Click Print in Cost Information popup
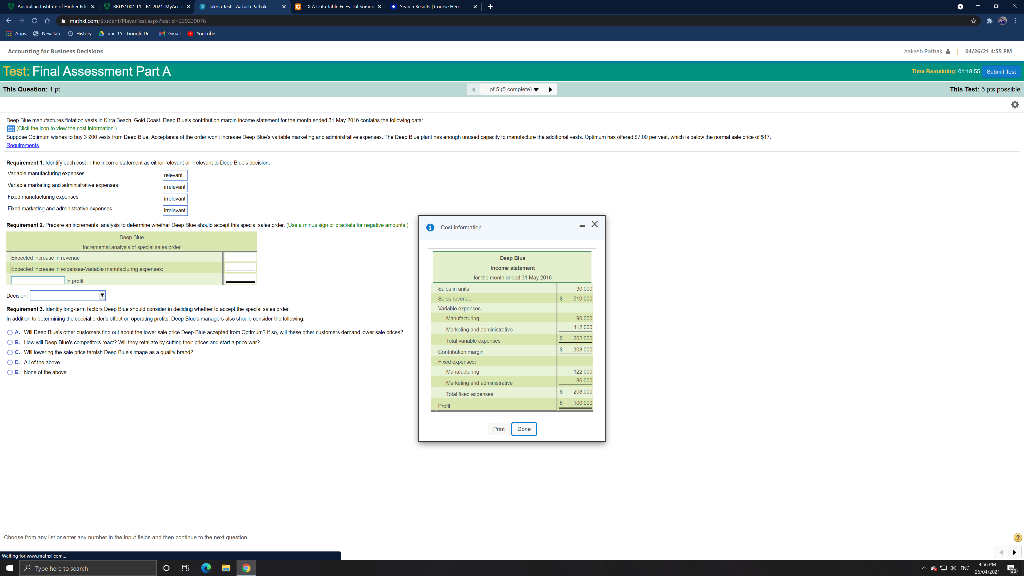 coord(499,429)
